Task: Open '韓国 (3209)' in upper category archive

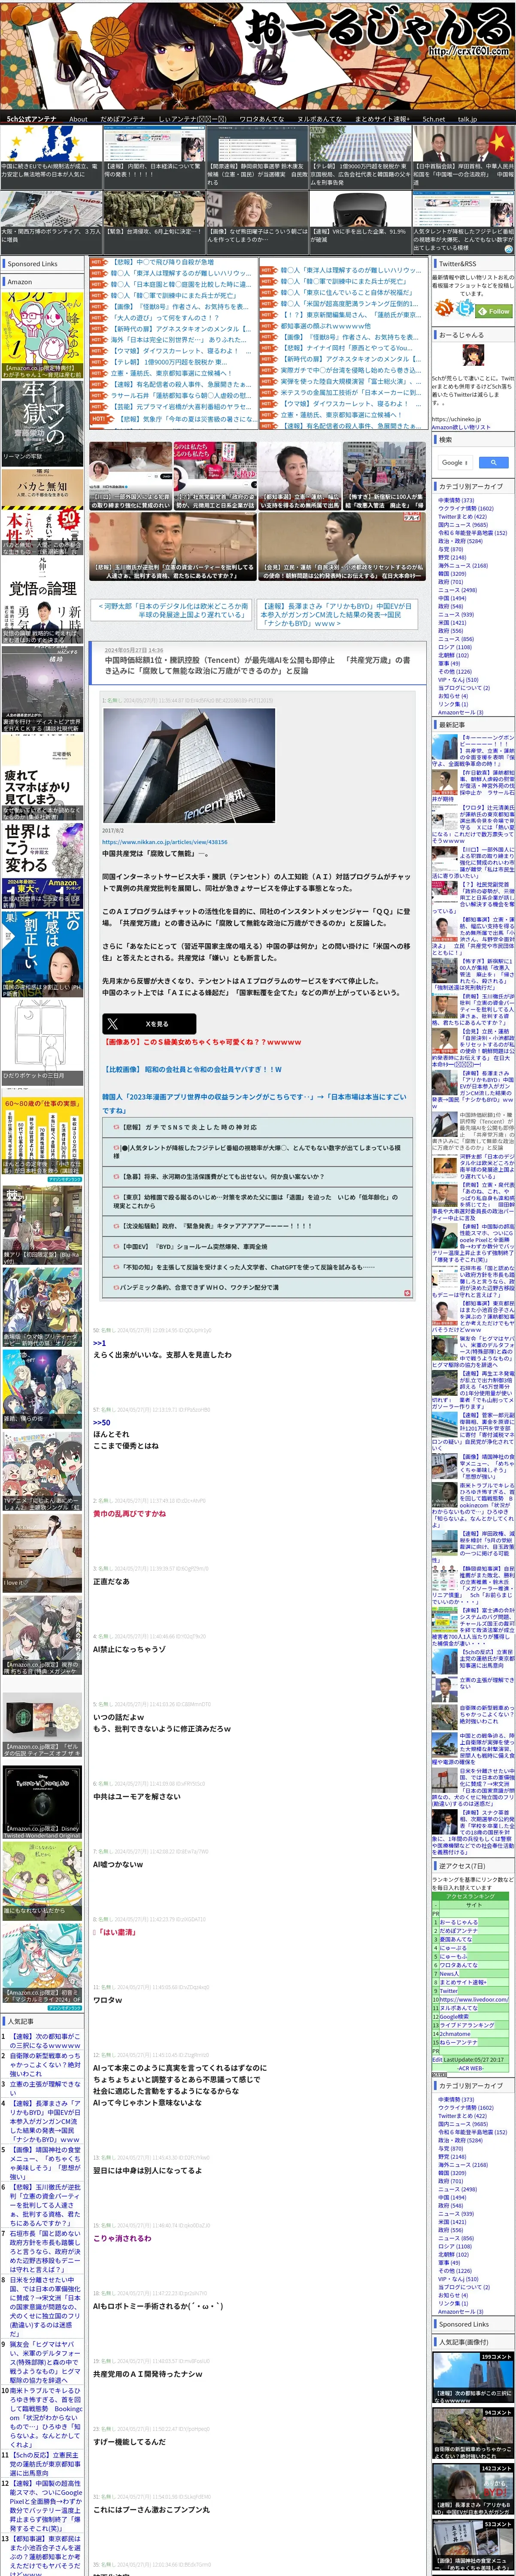Action: coord(451,574)
